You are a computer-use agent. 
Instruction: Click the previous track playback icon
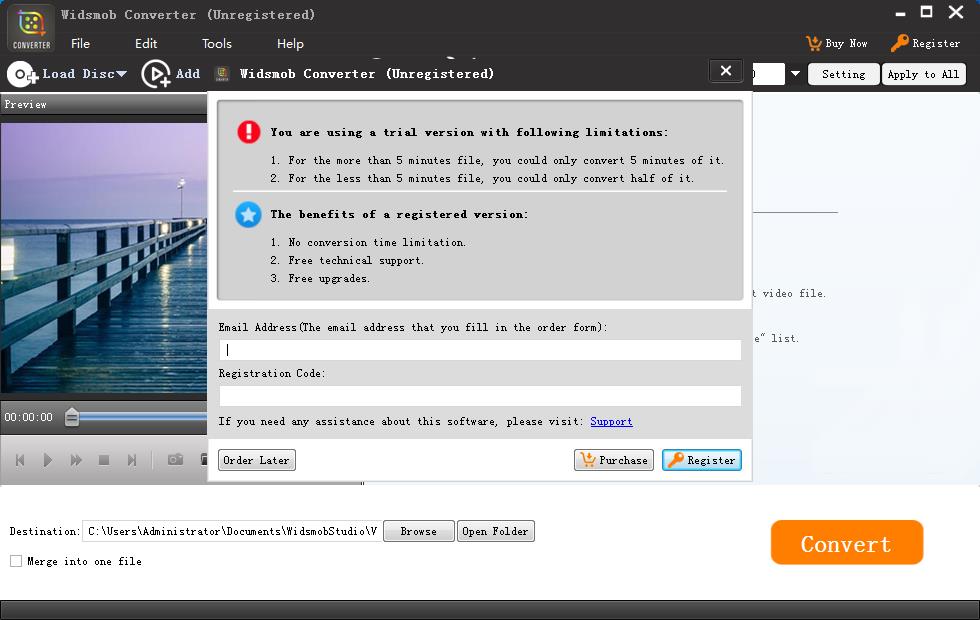[x=20, y=460]
